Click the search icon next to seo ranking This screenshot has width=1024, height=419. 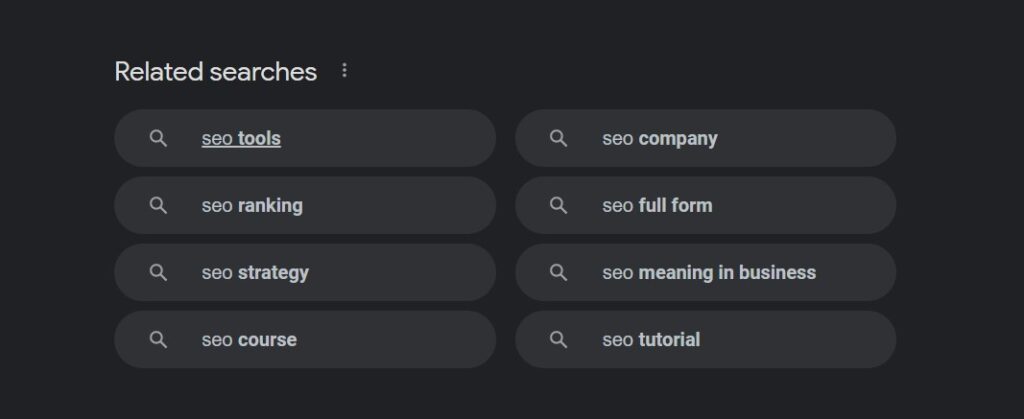click(158, 206)
